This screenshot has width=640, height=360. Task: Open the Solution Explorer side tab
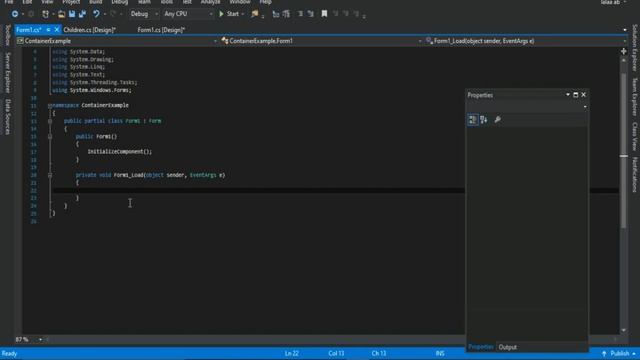[635, 48]
